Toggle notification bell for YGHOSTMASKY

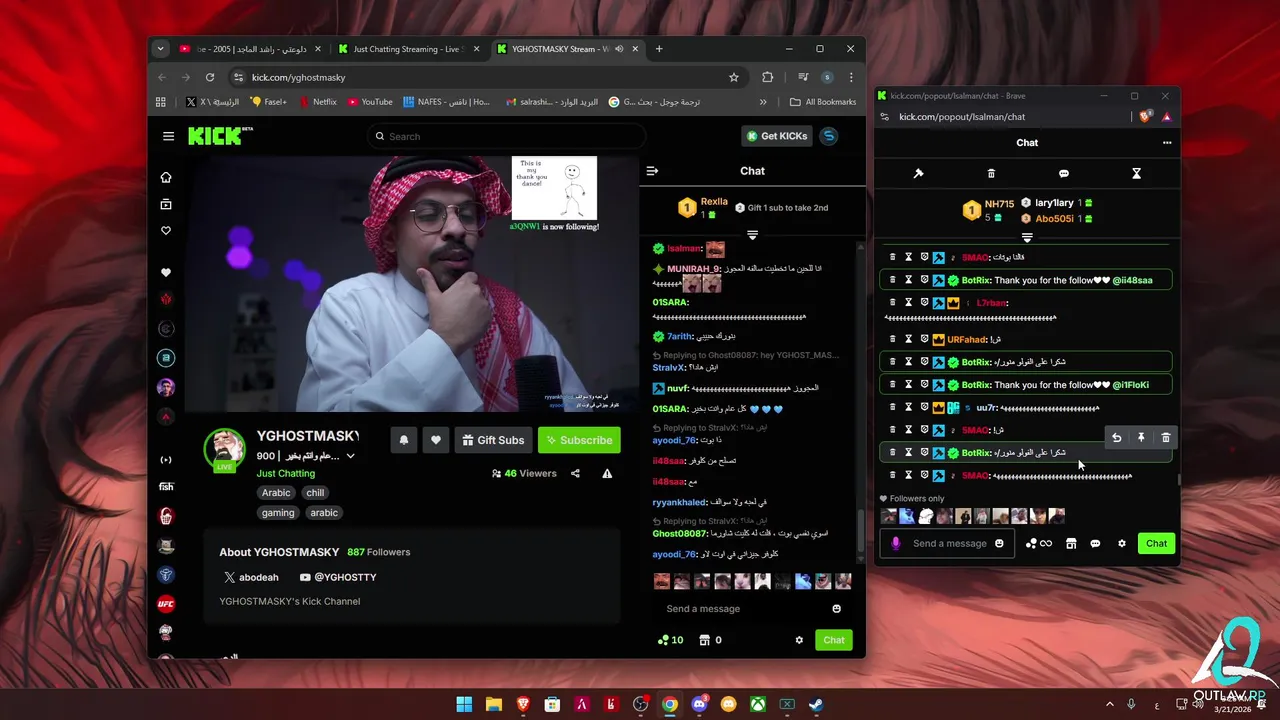(x=404, y=440)
